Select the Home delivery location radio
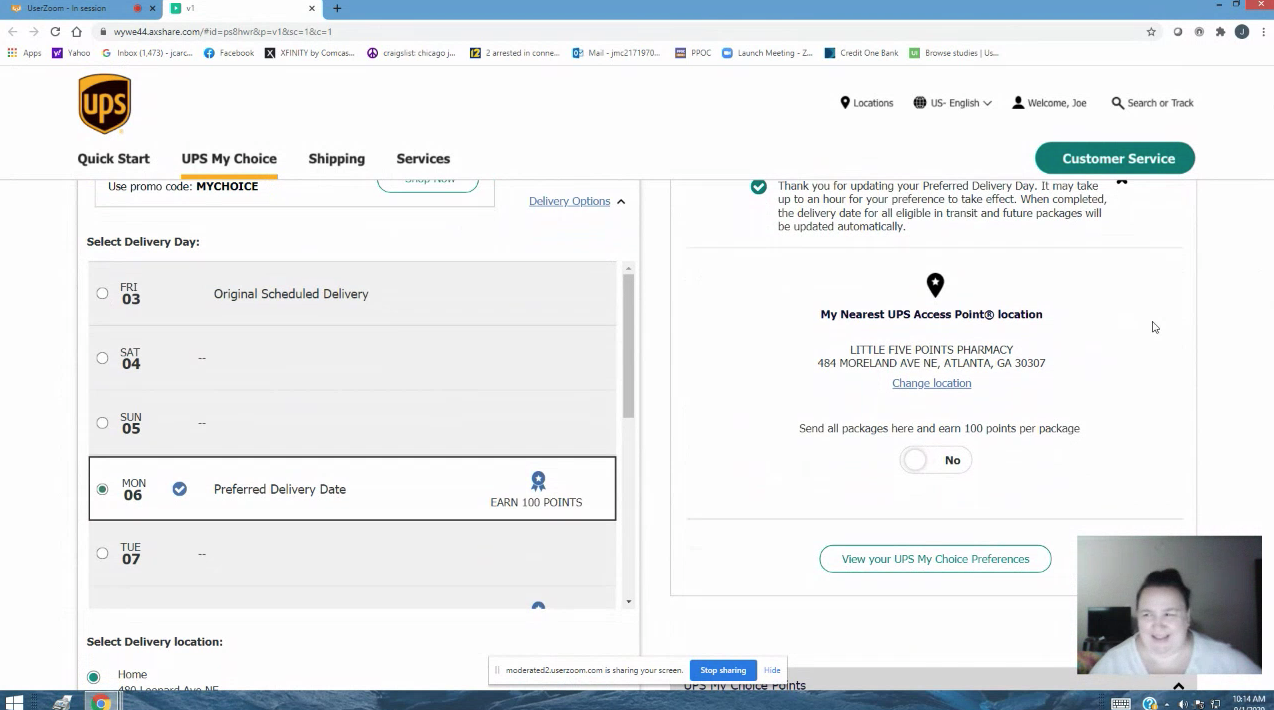The width and height of the screenshot is (1274, 710). [94, 677]
